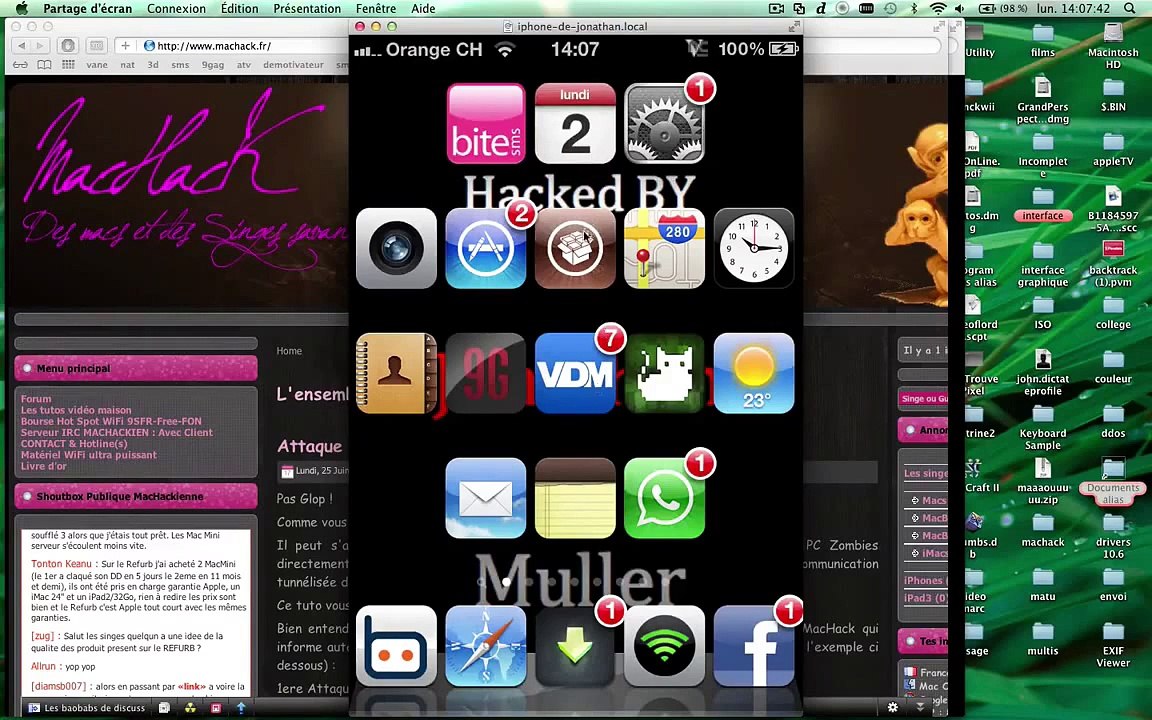Image resolution: width=1152 pixels, height=720 pixels.
Task: Open the Mail app on the iPhone
Action: pyautogui.click(x=486, y=498)
